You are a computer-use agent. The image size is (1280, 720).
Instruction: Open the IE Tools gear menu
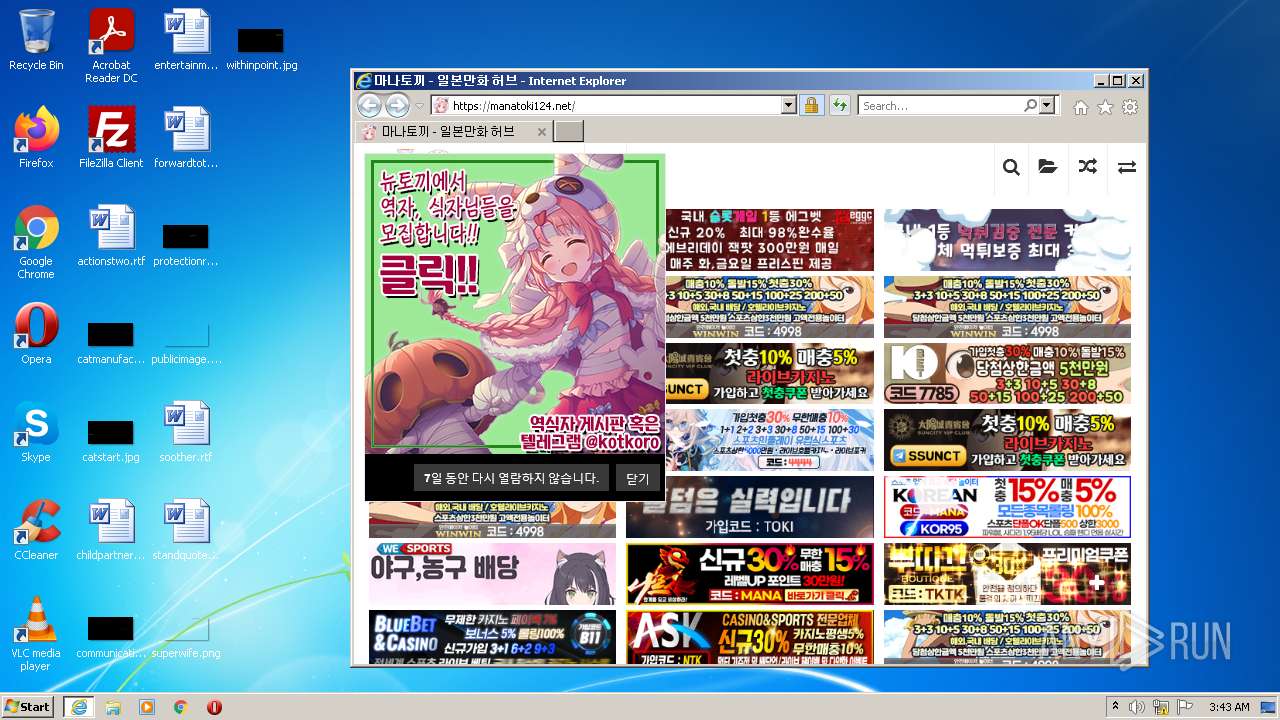tap(1130, 107)
